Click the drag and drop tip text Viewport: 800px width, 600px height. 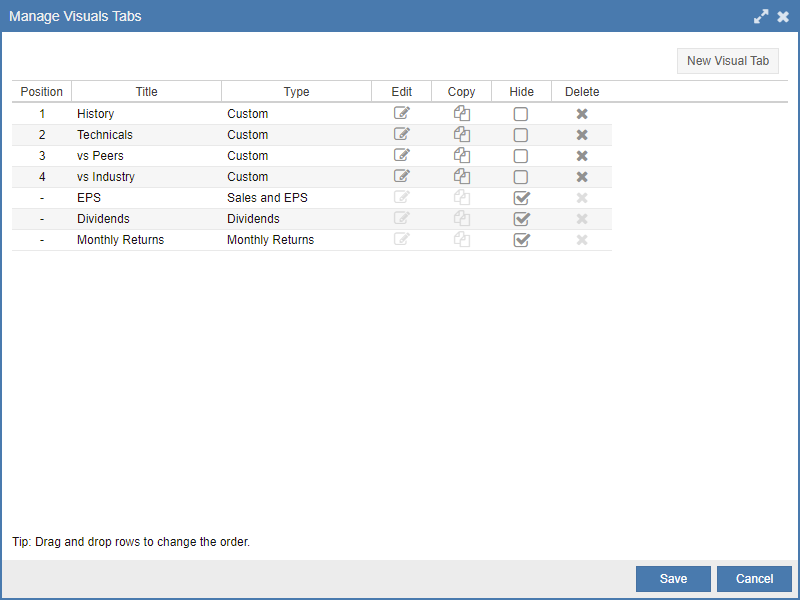[131, 542]
